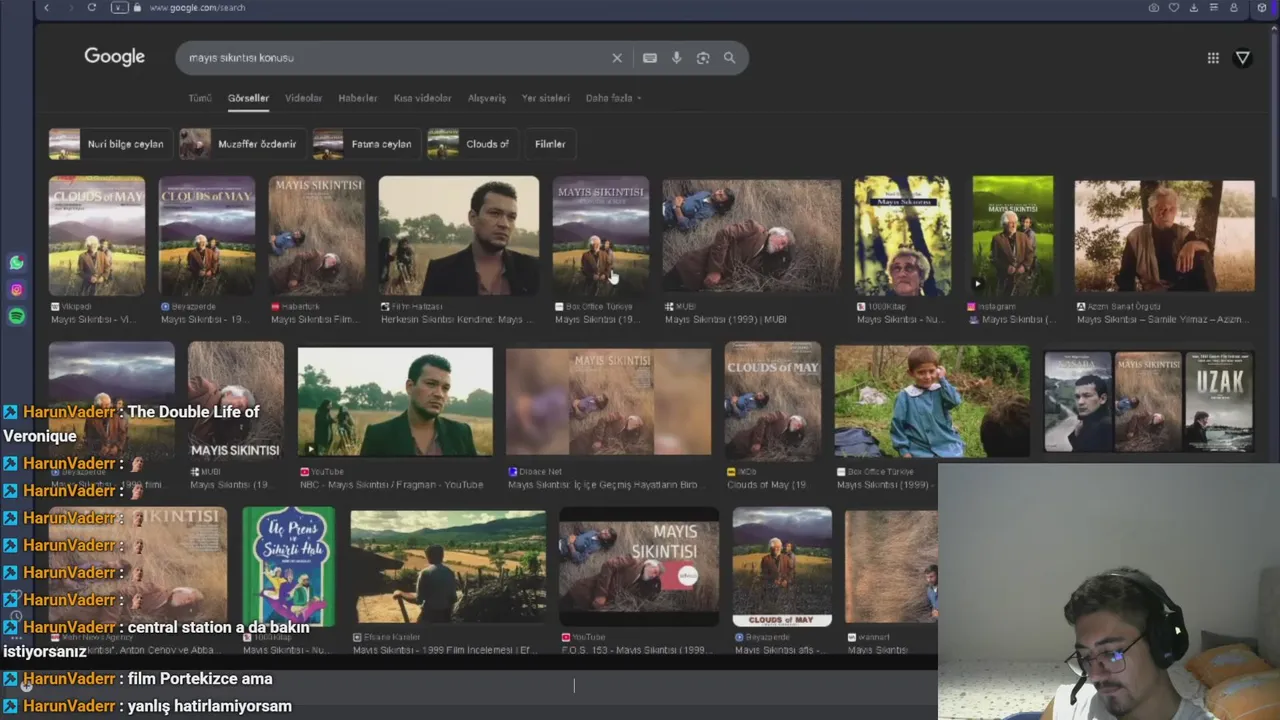Open the 1000Kitap old woman image

point(903,236)
